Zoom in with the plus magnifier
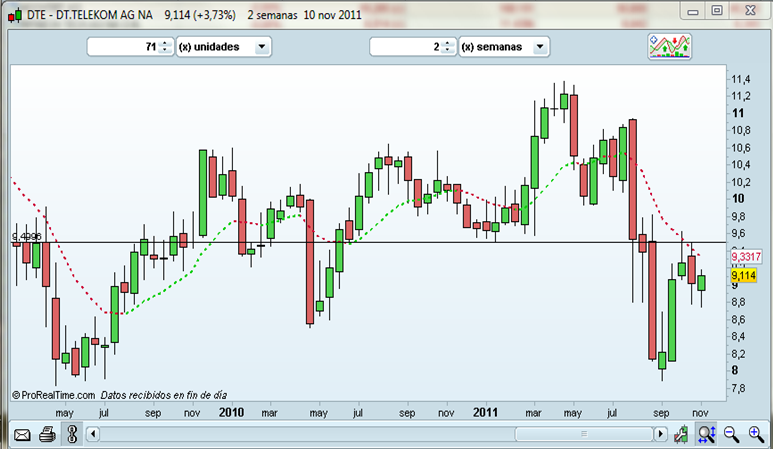 756,434
